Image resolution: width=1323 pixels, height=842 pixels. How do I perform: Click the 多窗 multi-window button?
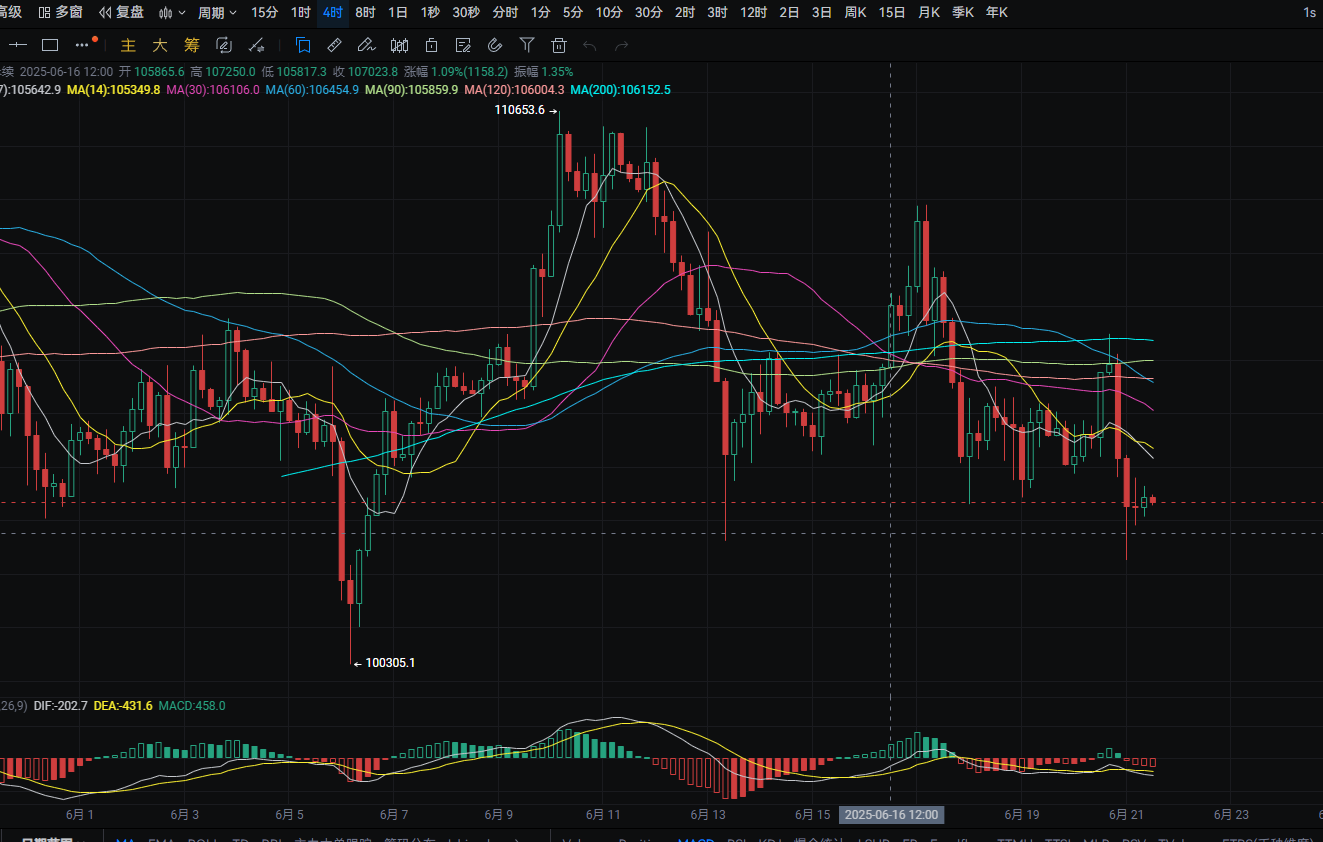pos(61,13)
